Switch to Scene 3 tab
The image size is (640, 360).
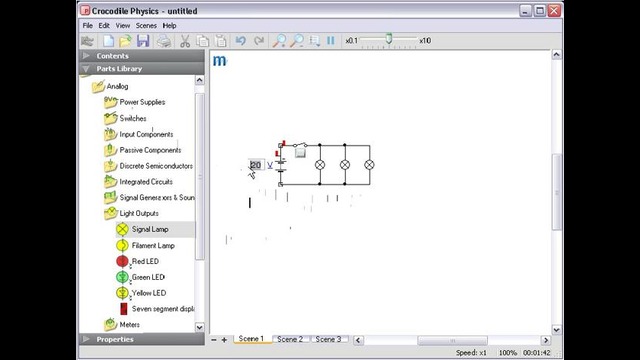328,339
